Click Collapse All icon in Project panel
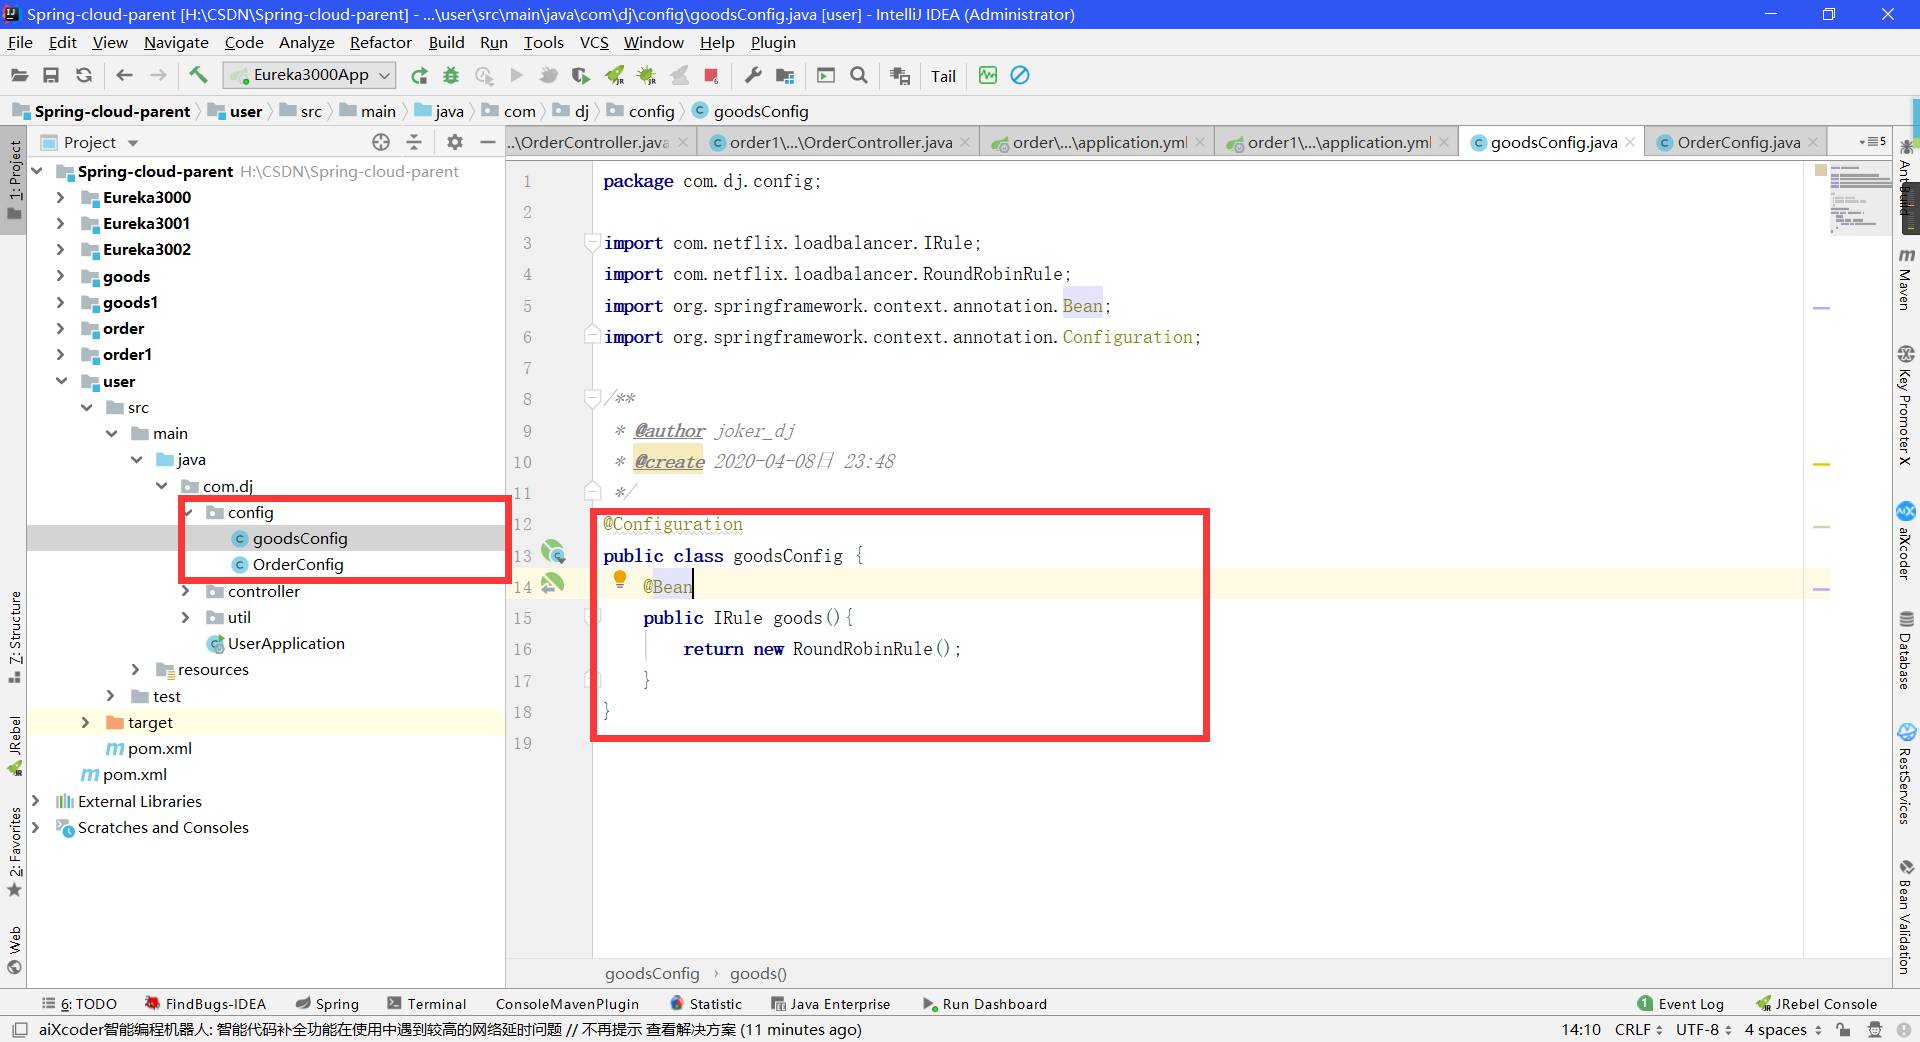Viewport: 1920px width, 1042px height. point(414,142)
